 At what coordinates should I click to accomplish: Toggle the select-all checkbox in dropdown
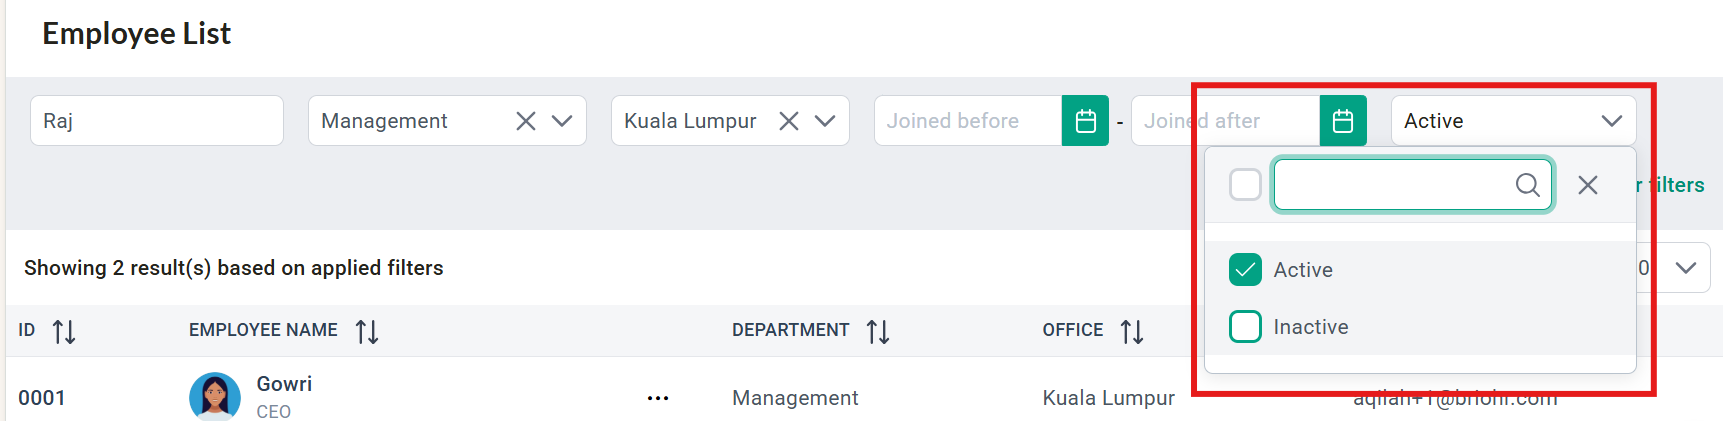pos(1245,184)
